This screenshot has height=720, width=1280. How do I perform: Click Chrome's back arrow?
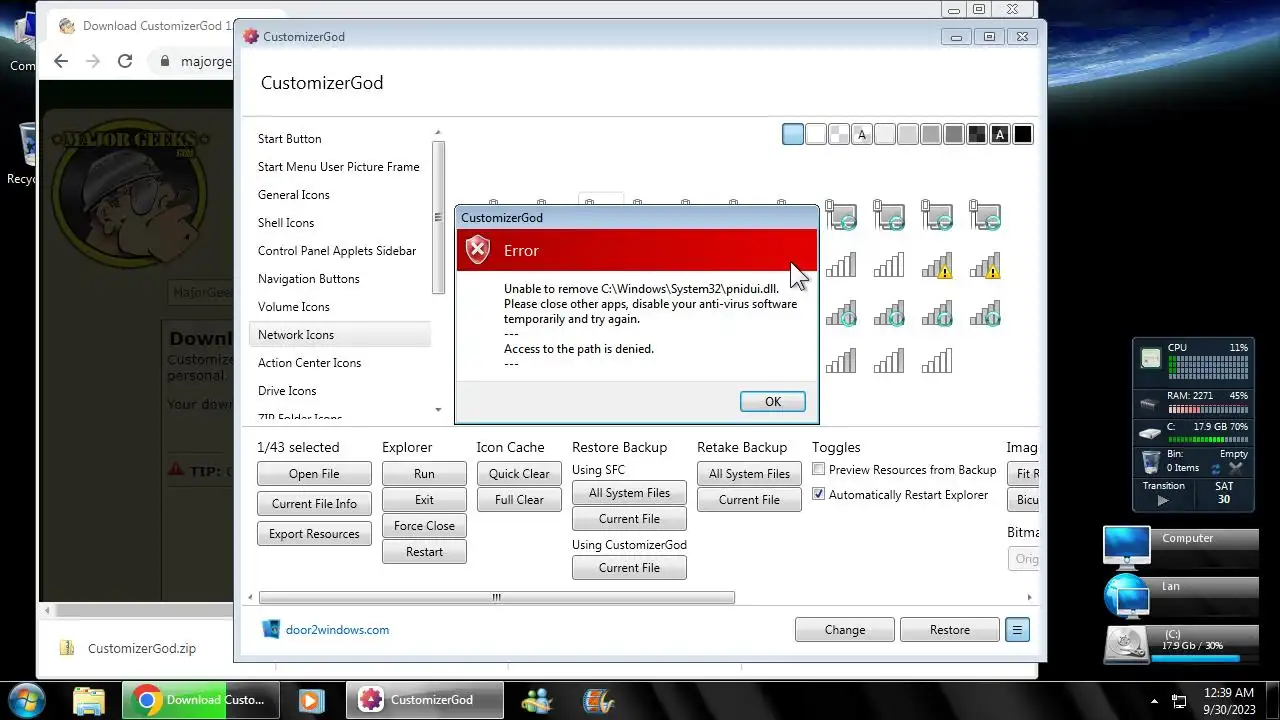point(61,61)
